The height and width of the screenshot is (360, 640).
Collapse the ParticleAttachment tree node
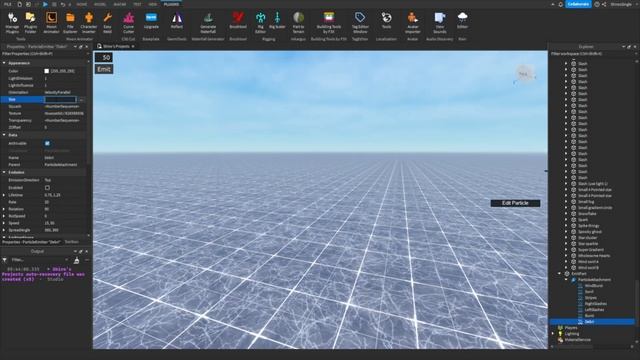(x=566, y=280)
